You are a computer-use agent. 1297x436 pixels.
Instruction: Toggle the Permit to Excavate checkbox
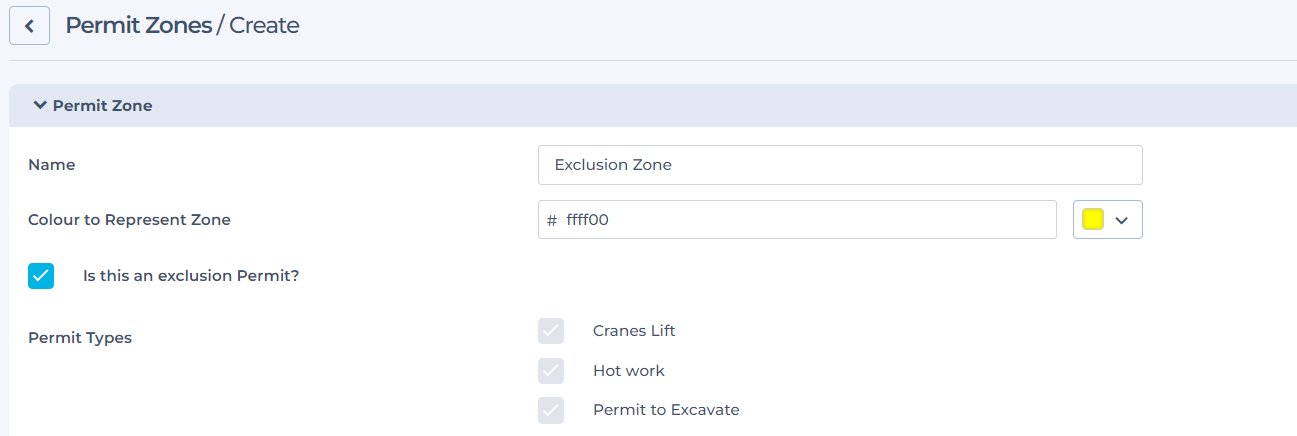551,410
